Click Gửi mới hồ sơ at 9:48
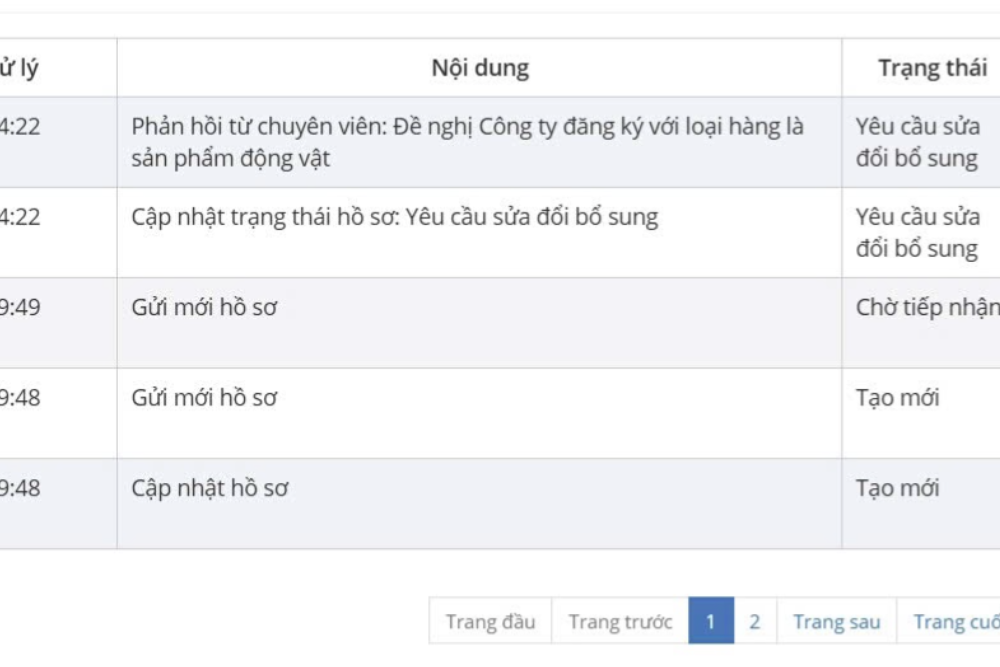Viewport: 1000px width, 667px height. [204, 398]
